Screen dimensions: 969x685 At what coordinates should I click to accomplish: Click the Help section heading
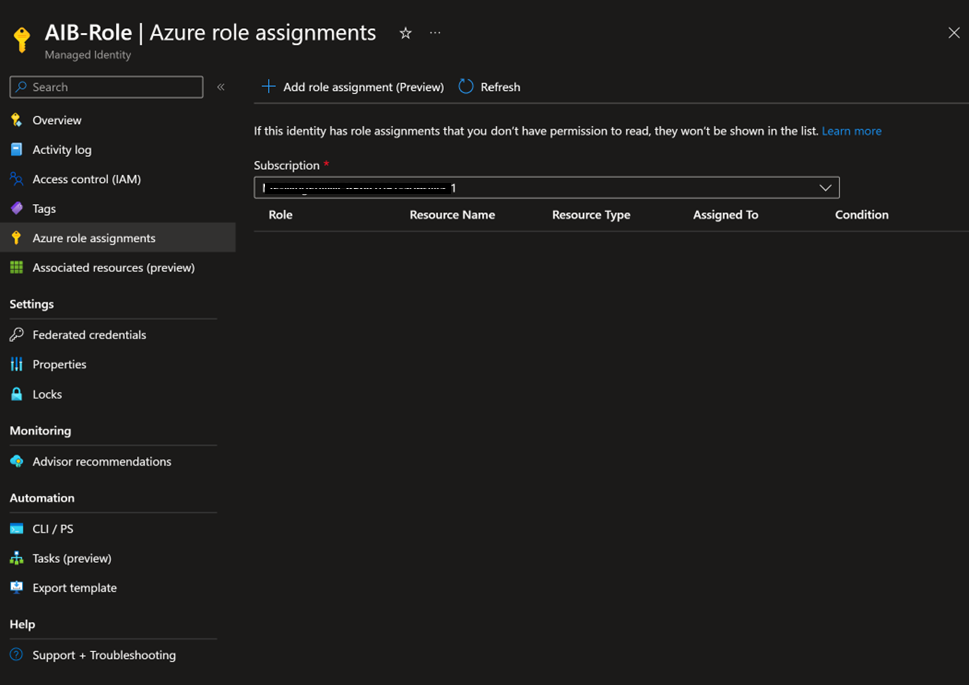(x=22, y=624)
